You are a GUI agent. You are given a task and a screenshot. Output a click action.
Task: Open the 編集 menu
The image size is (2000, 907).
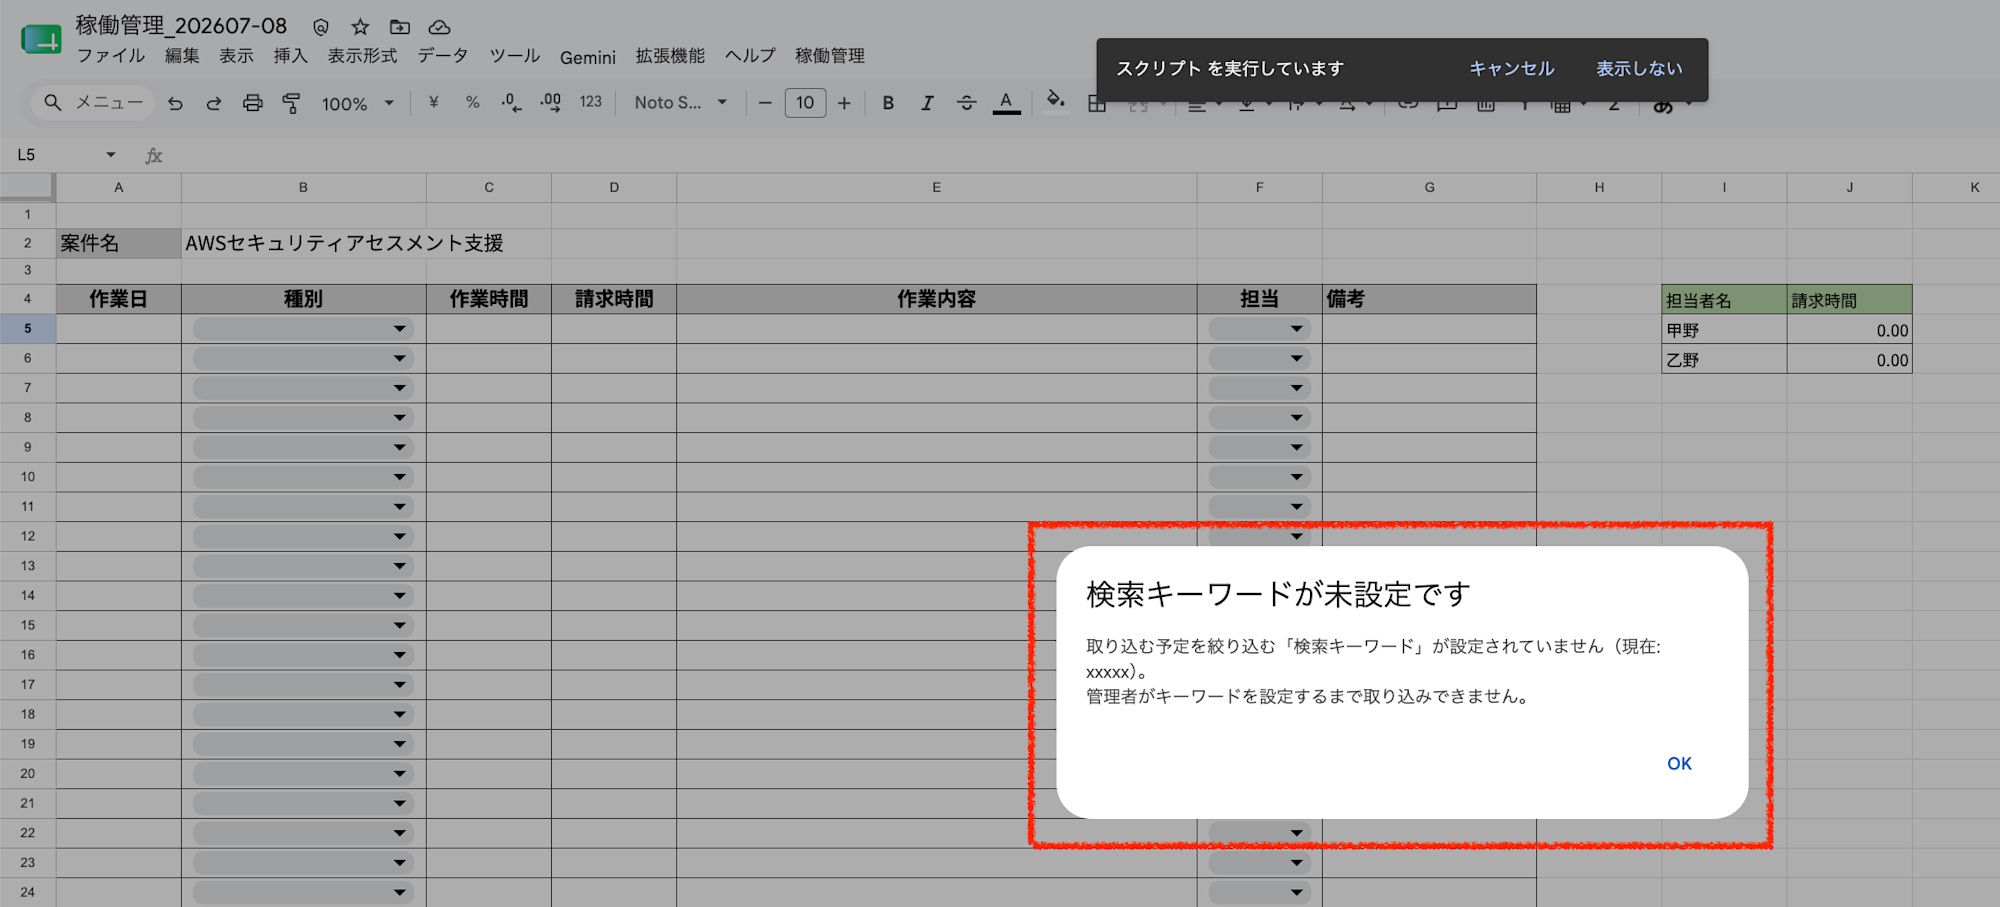(182, 56)
